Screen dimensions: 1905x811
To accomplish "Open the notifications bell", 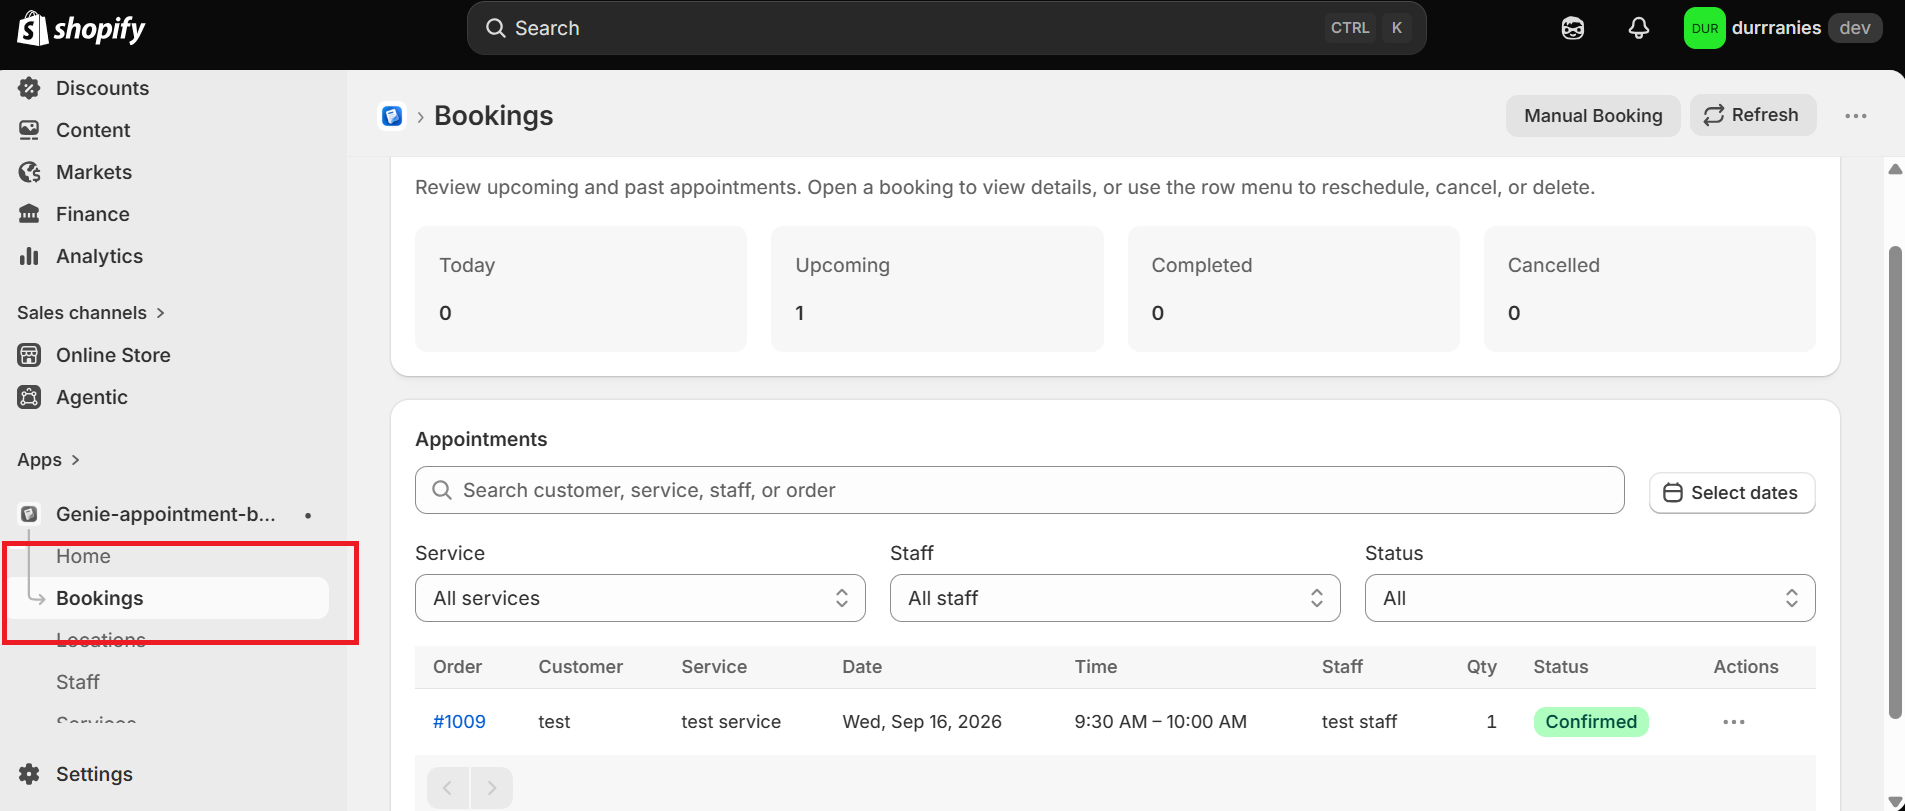I will coord(1638,28).
